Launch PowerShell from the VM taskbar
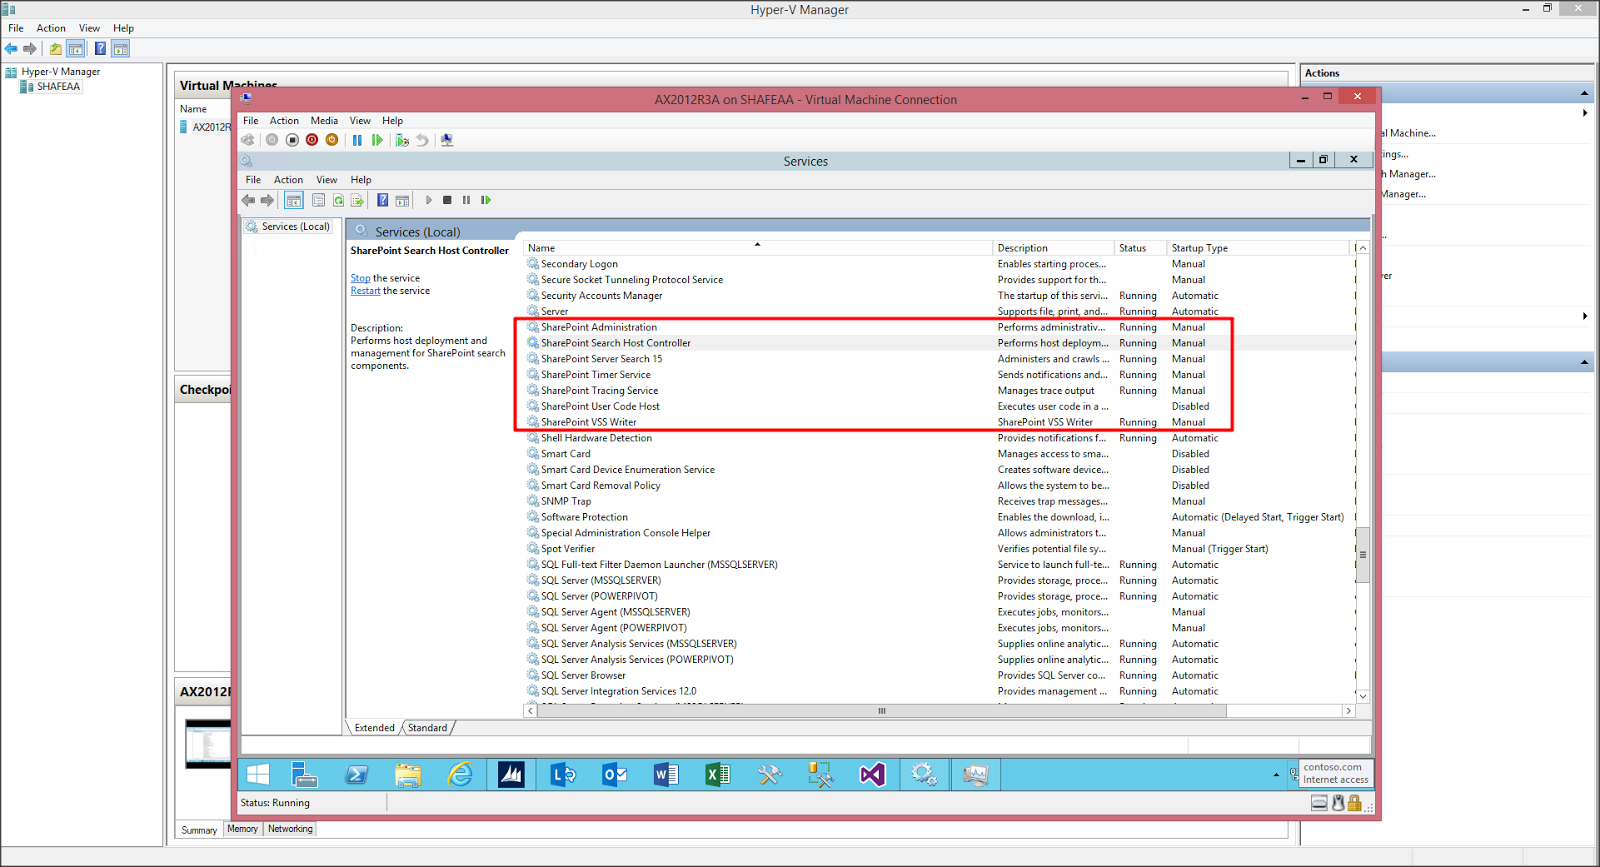1600x867 pixels. [x=356, y=774]
